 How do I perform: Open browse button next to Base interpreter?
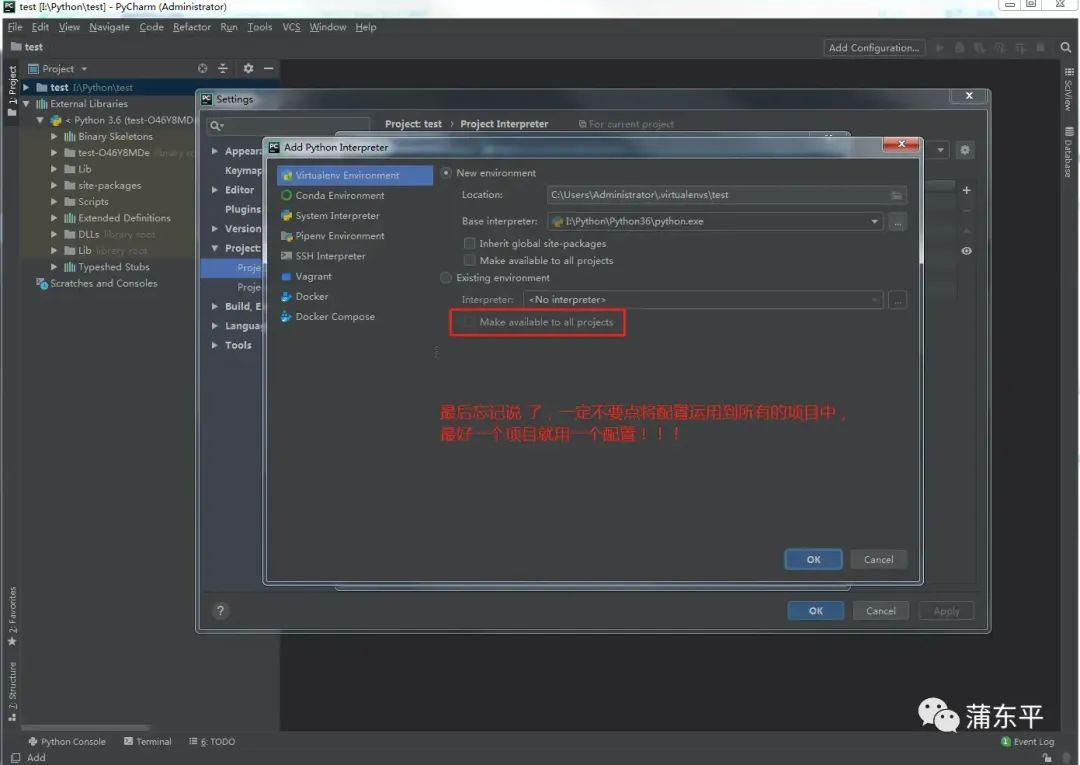tap(897, 222)
